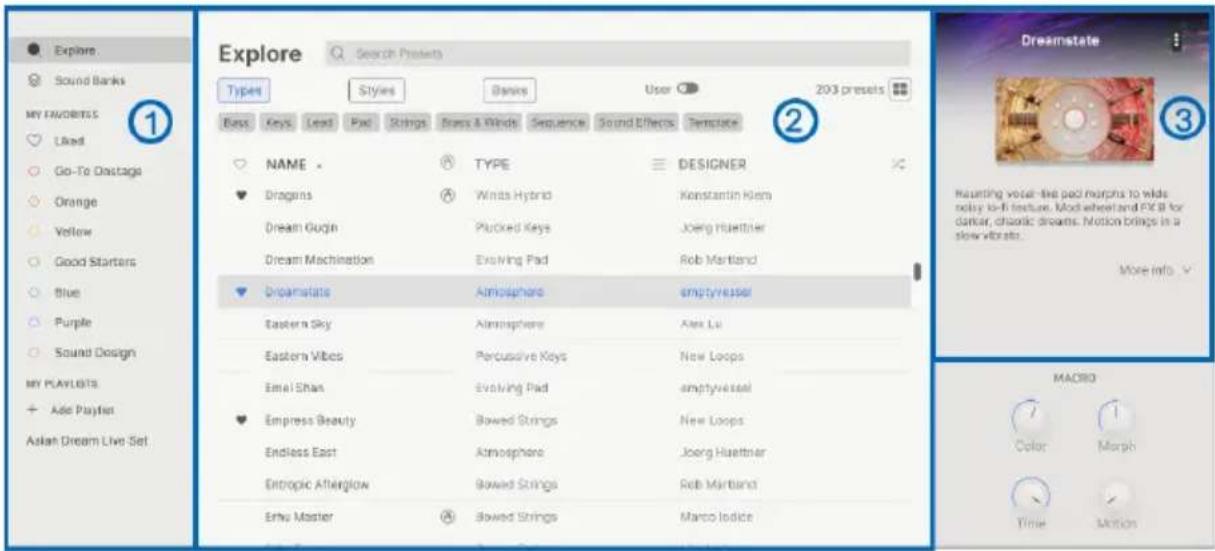Select the Banks filter tab
The width and height of the screenshot is (1215, 551).
coord(510,90)
